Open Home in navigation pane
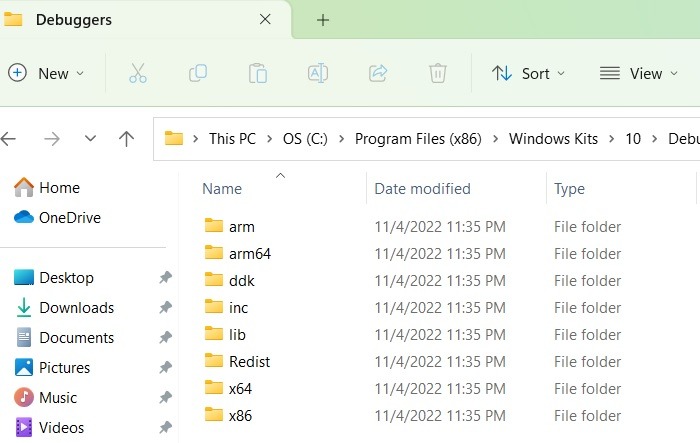Screen dimensions: 700x443 tap(47, 188)
